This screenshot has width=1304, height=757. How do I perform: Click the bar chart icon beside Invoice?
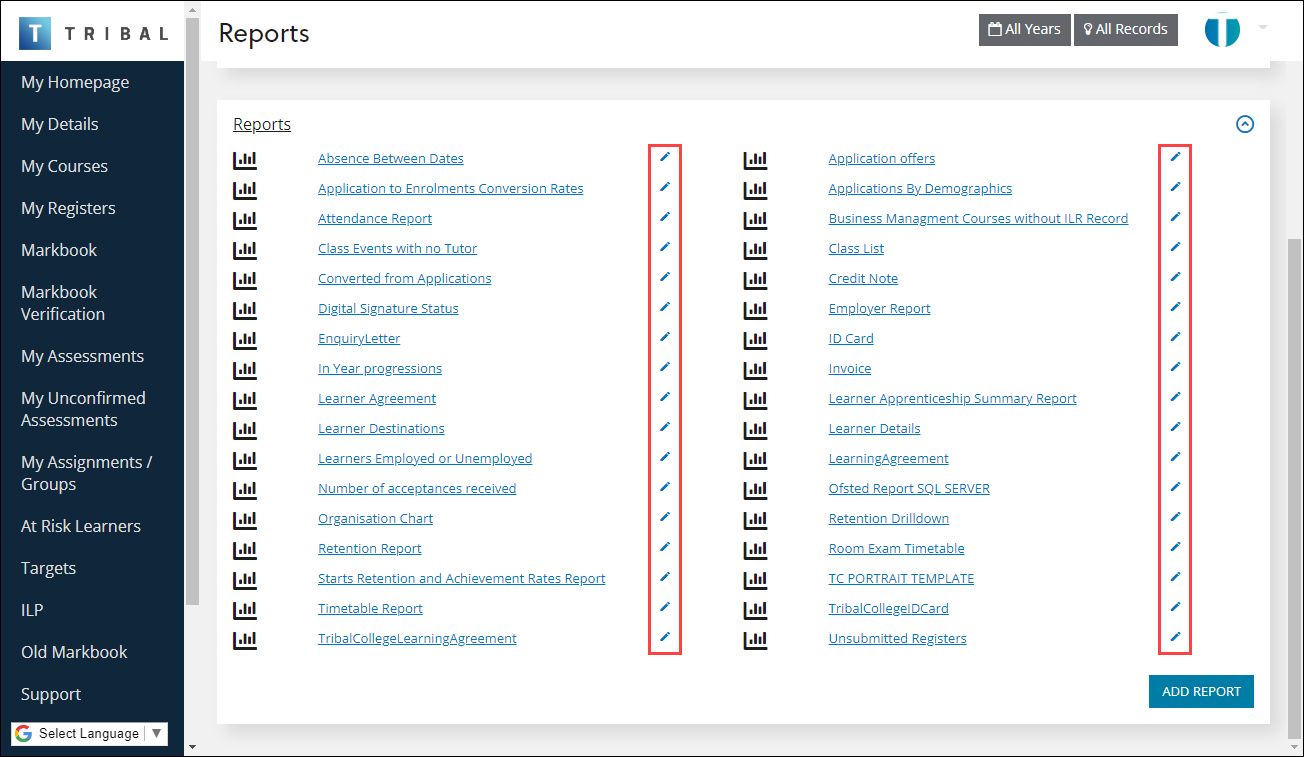click(x=755, y=369)
